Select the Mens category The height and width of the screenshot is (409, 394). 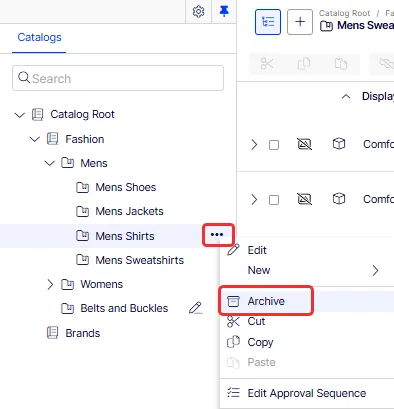coord(94,163)
